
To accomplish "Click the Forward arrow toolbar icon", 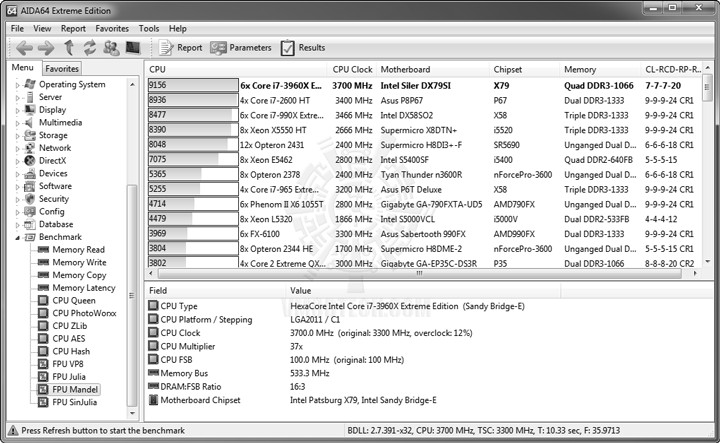I will click(x=45, y=47).
